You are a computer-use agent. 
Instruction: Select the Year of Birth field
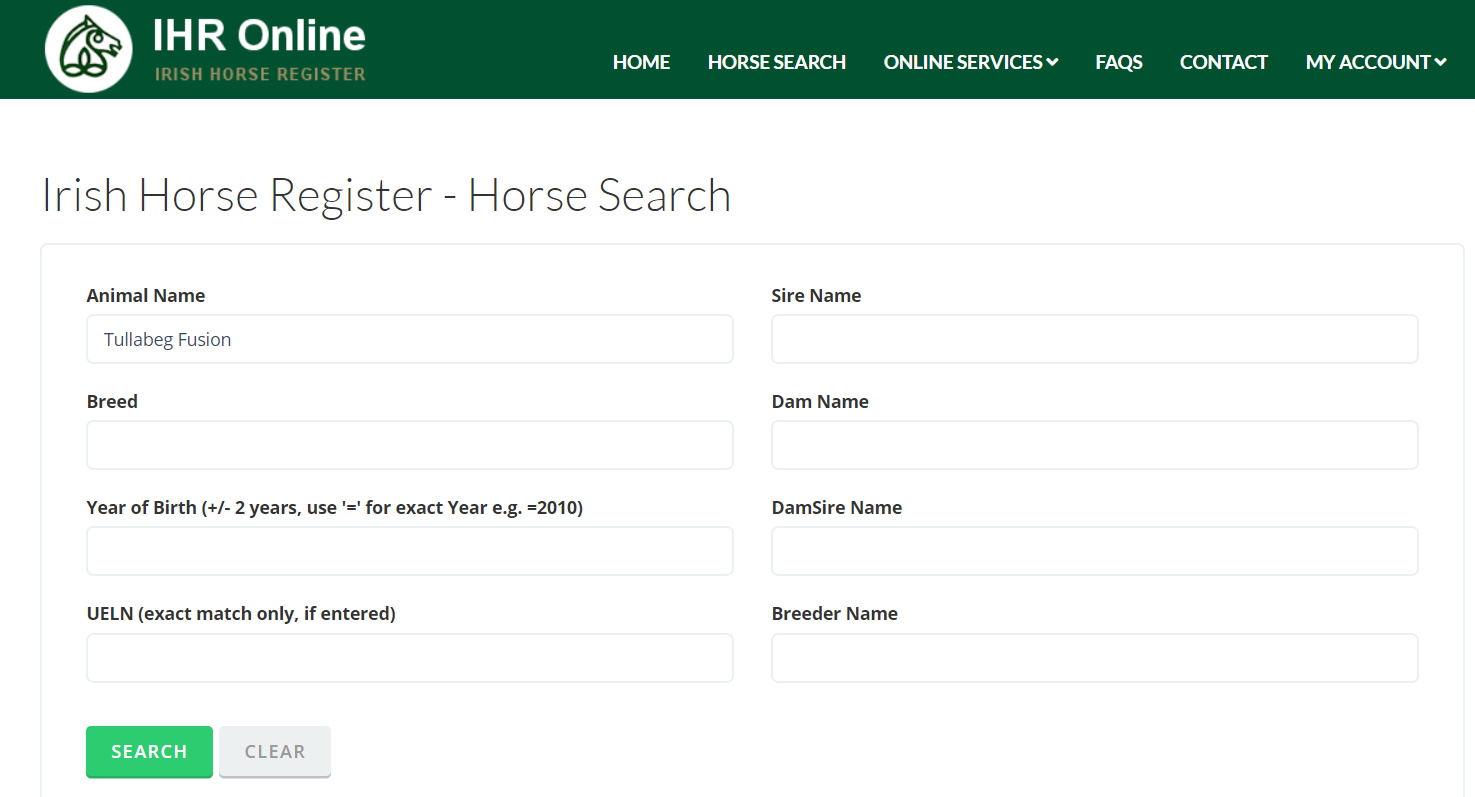(410, 551)
